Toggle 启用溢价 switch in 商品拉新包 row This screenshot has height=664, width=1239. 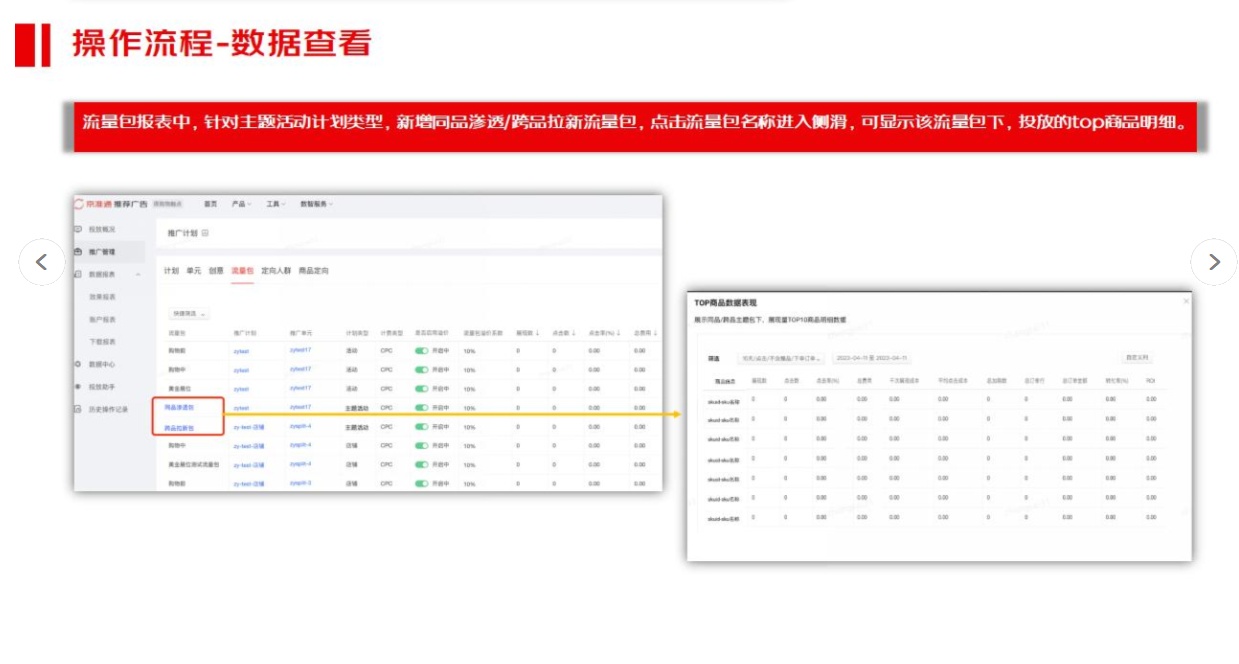click(421, 427)
